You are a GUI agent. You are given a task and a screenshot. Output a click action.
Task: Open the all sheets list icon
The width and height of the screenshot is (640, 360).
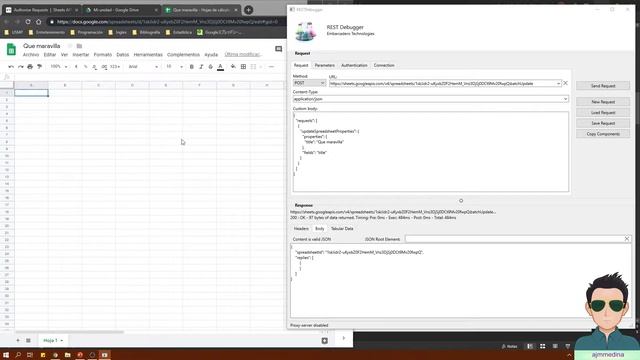click(28, 340)
